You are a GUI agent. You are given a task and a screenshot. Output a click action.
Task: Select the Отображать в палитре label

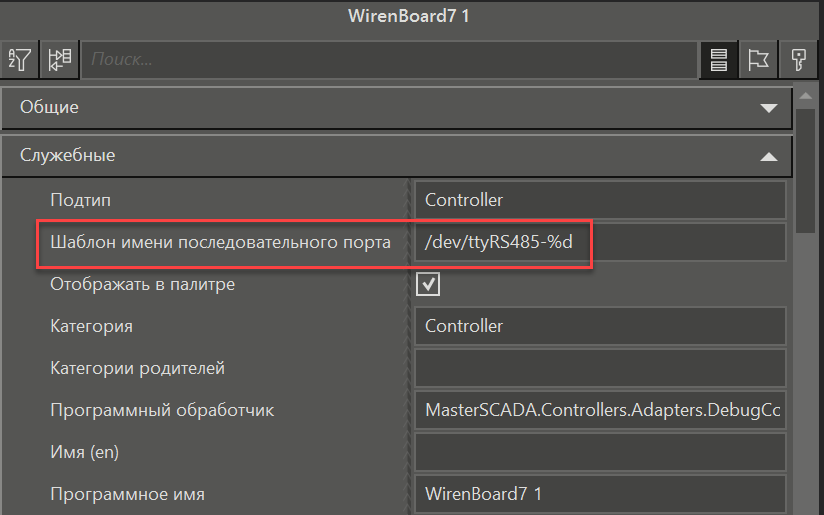pyautogui.click(x=142, y=284)
